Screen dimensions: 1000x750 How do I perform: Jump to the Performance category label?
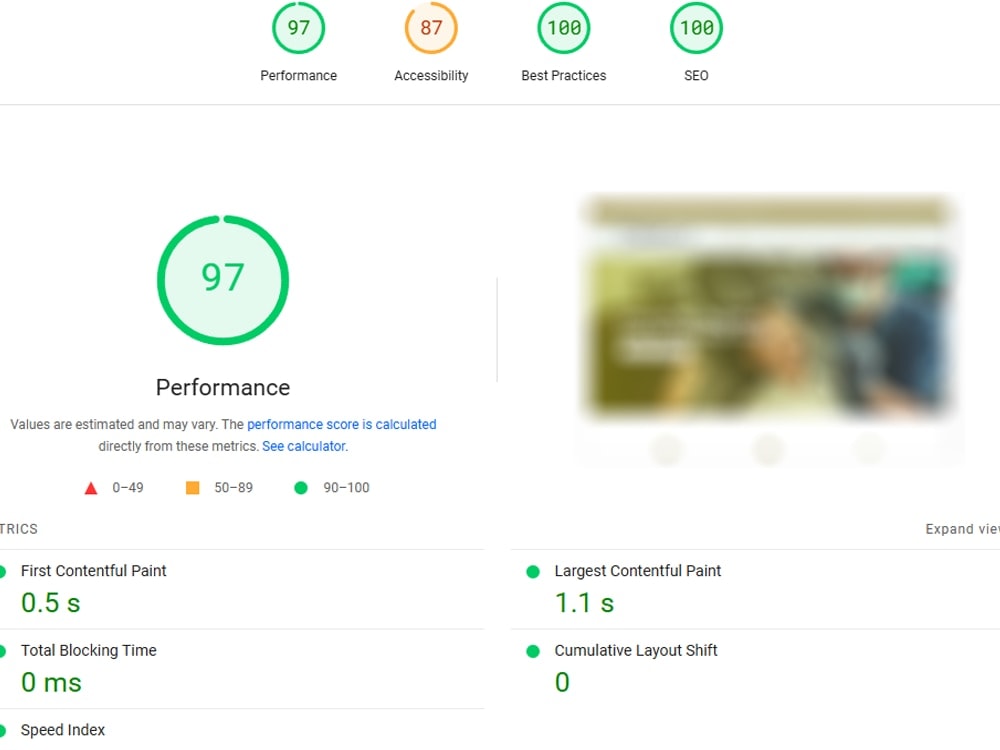tap(298, 75)
